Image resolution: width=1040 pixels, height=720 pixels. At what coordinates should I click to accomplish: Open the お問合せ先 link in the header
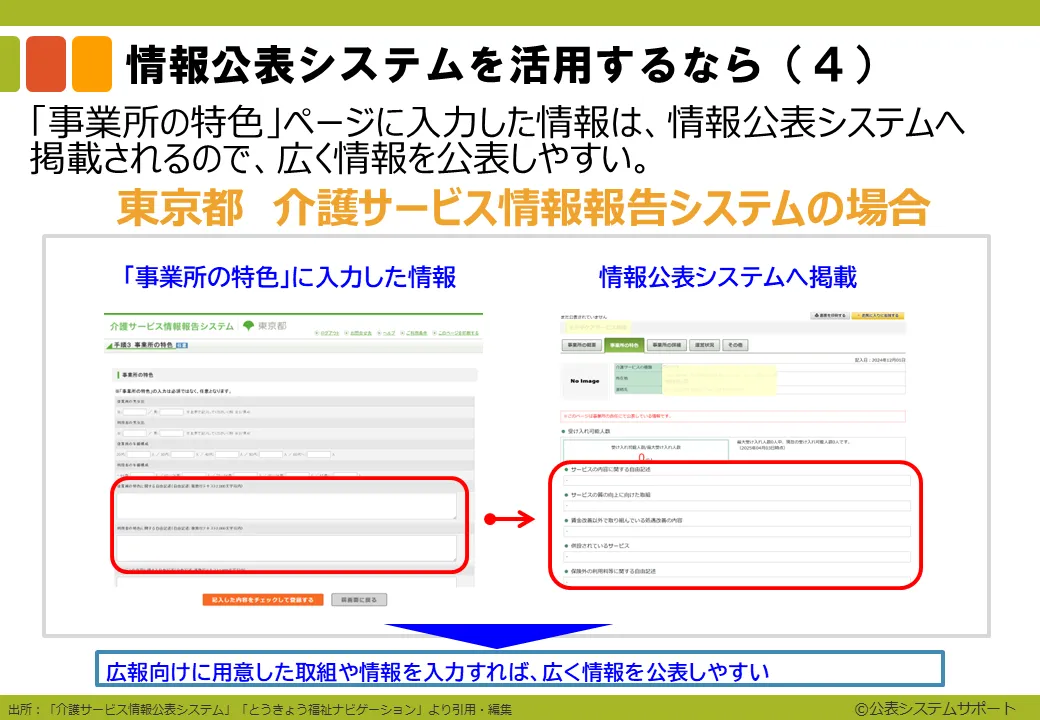[359, 333]
